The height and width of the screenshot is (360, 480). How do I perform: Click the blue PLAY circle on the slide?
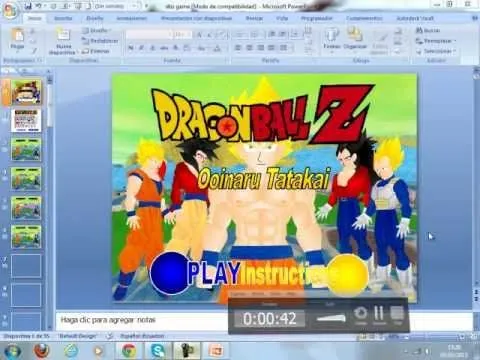(171, 273)
